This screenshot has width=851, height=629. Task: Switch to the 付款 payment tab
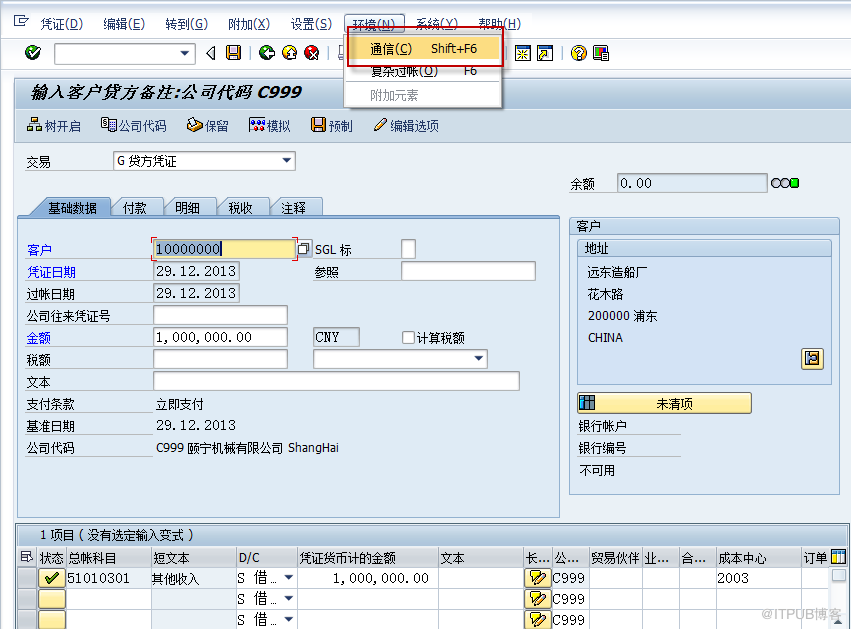click(135, 208)
